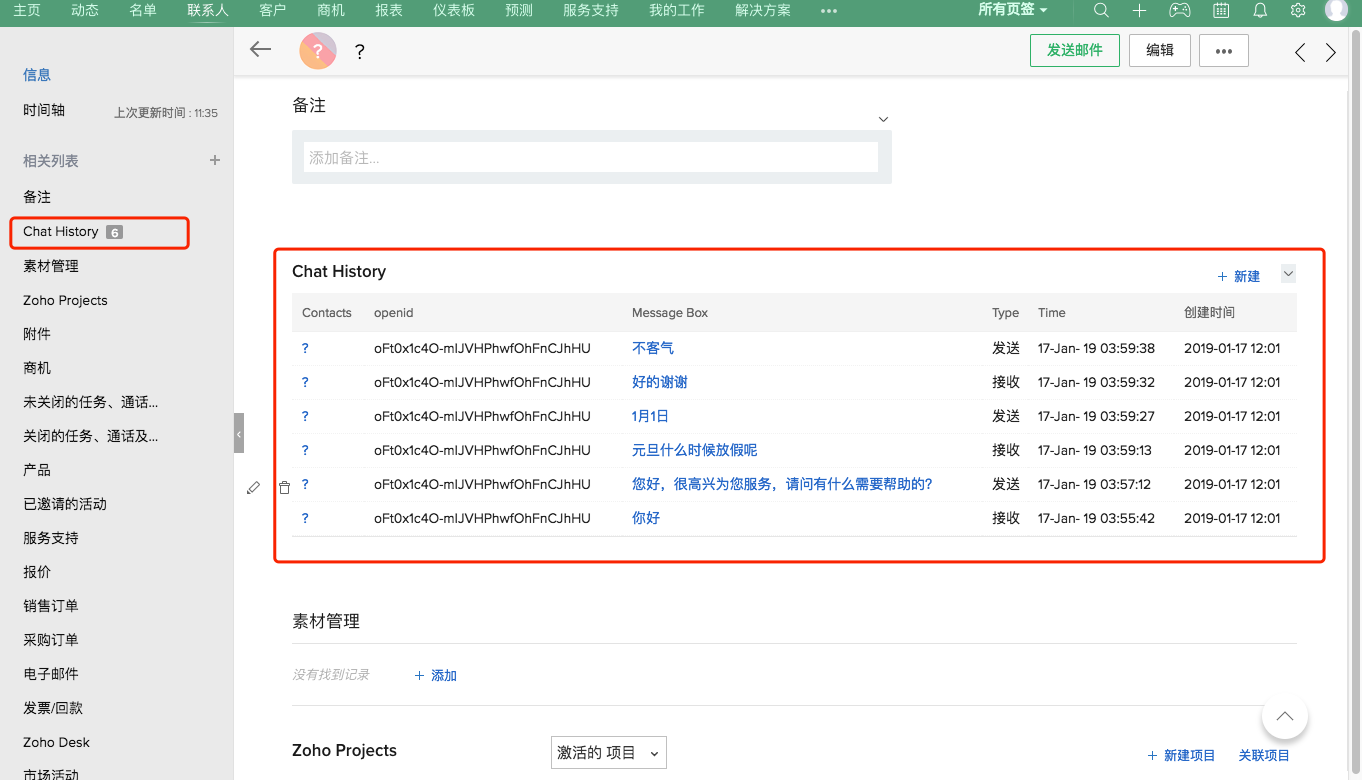This screenshot has height=780, width=1362.
Task: Open the Chat History options chevron
Action: tap(1288, 273)
